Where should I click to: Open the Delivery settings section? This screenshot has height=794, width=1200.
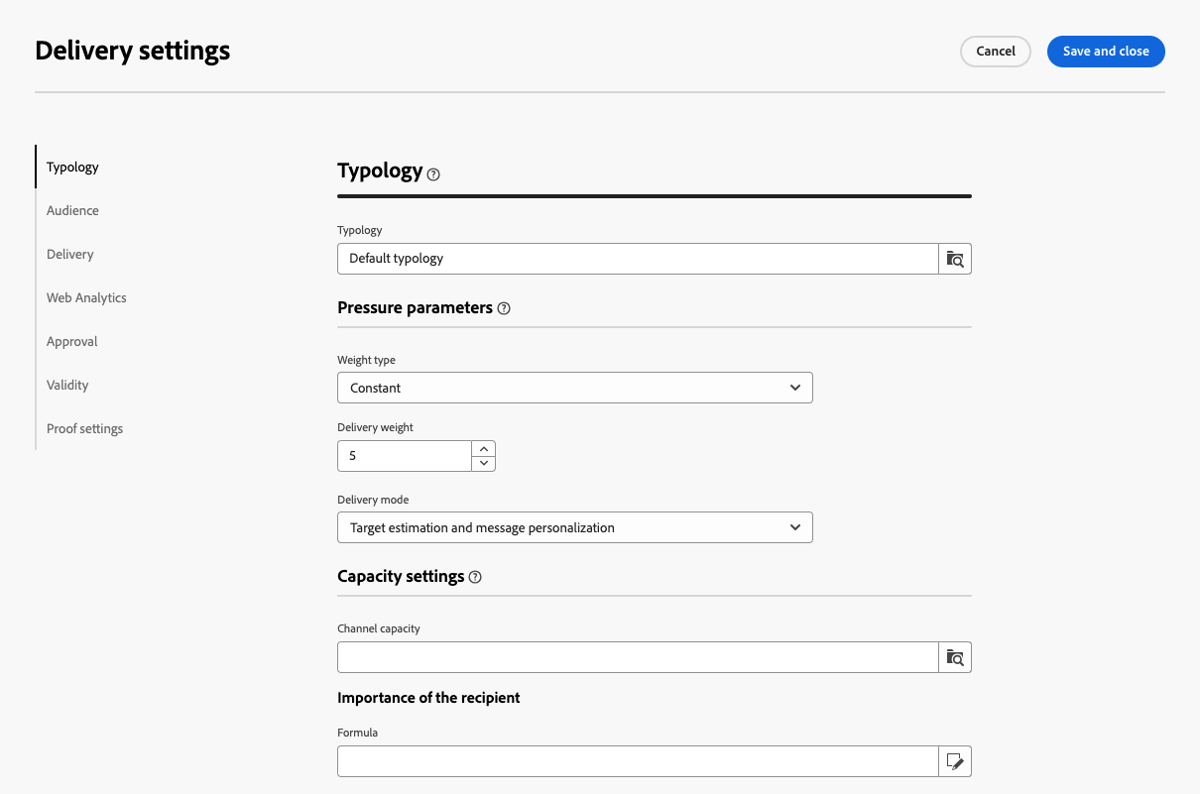(70, 254)
